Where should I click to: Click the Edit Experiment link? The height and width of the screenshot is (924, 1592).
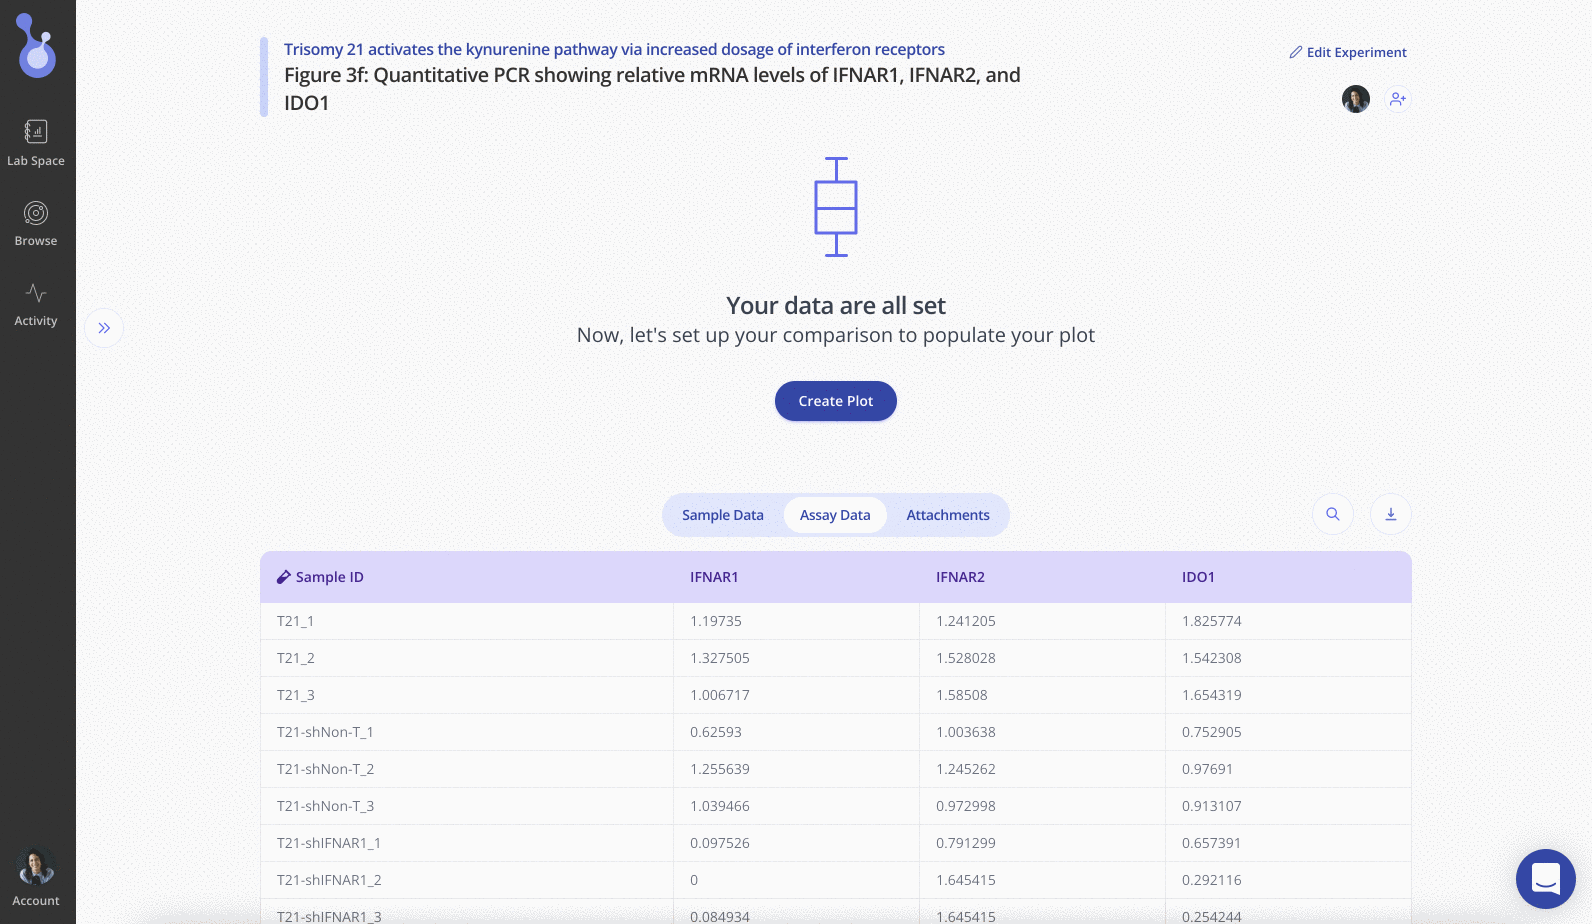click(x=1348, y=52)
